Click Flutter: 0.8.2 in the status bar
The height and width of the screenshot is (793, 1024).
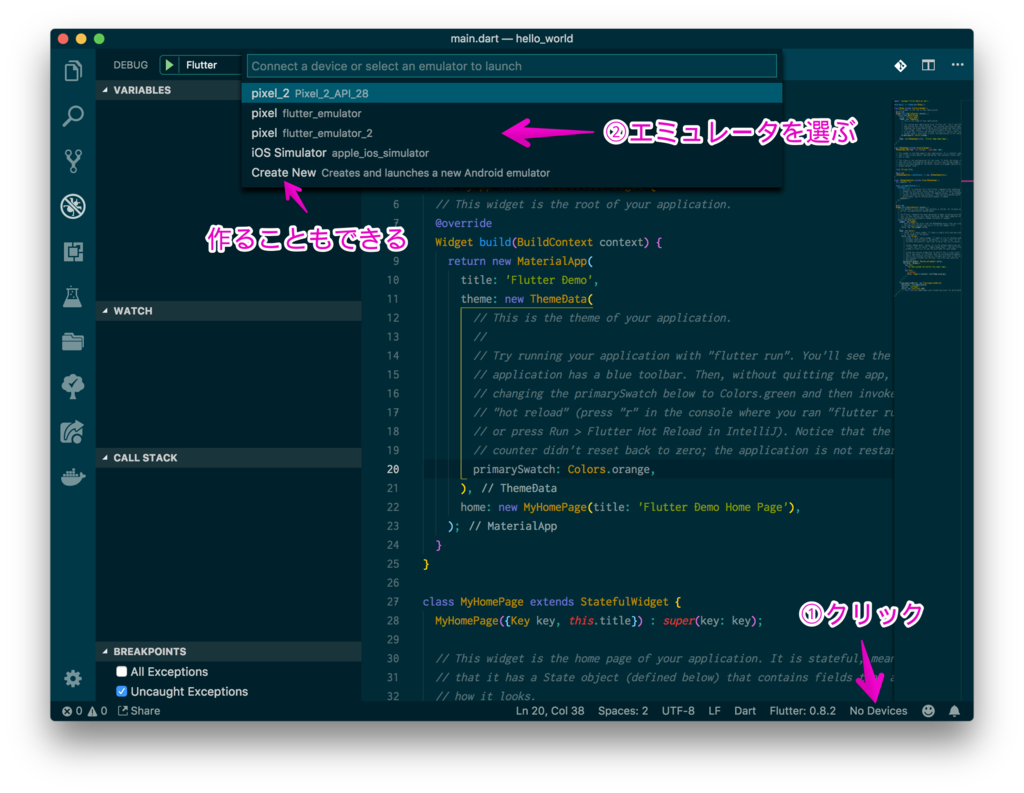coord(802,711)
